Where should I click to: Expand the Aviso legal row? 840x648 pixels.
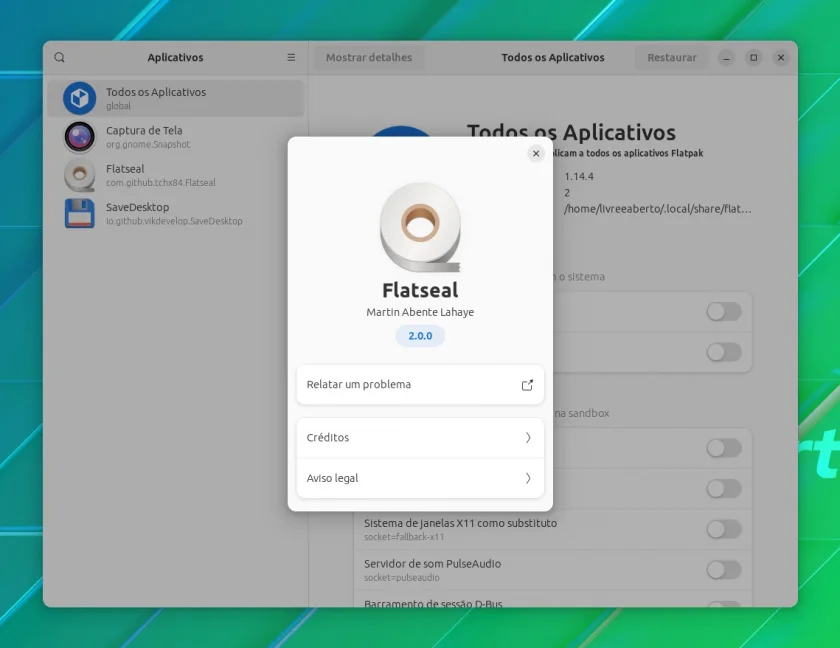pos(420,478)
